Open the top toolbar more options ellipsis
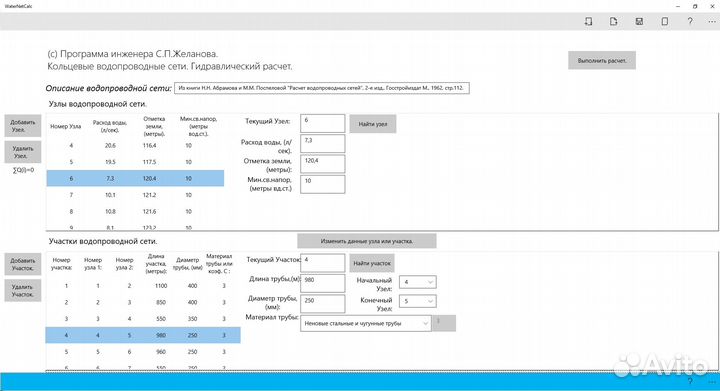 [712, 21]
